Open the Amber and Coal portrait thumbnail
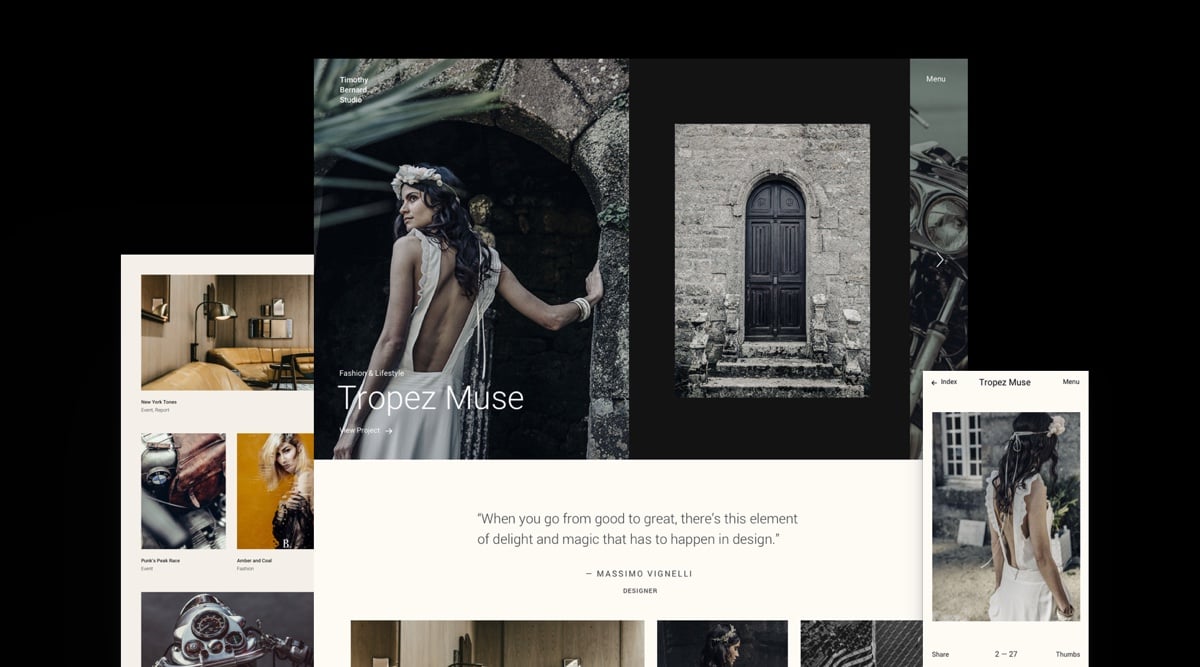The width and height of the screenshot is (1200, 667). click(275, 491)
